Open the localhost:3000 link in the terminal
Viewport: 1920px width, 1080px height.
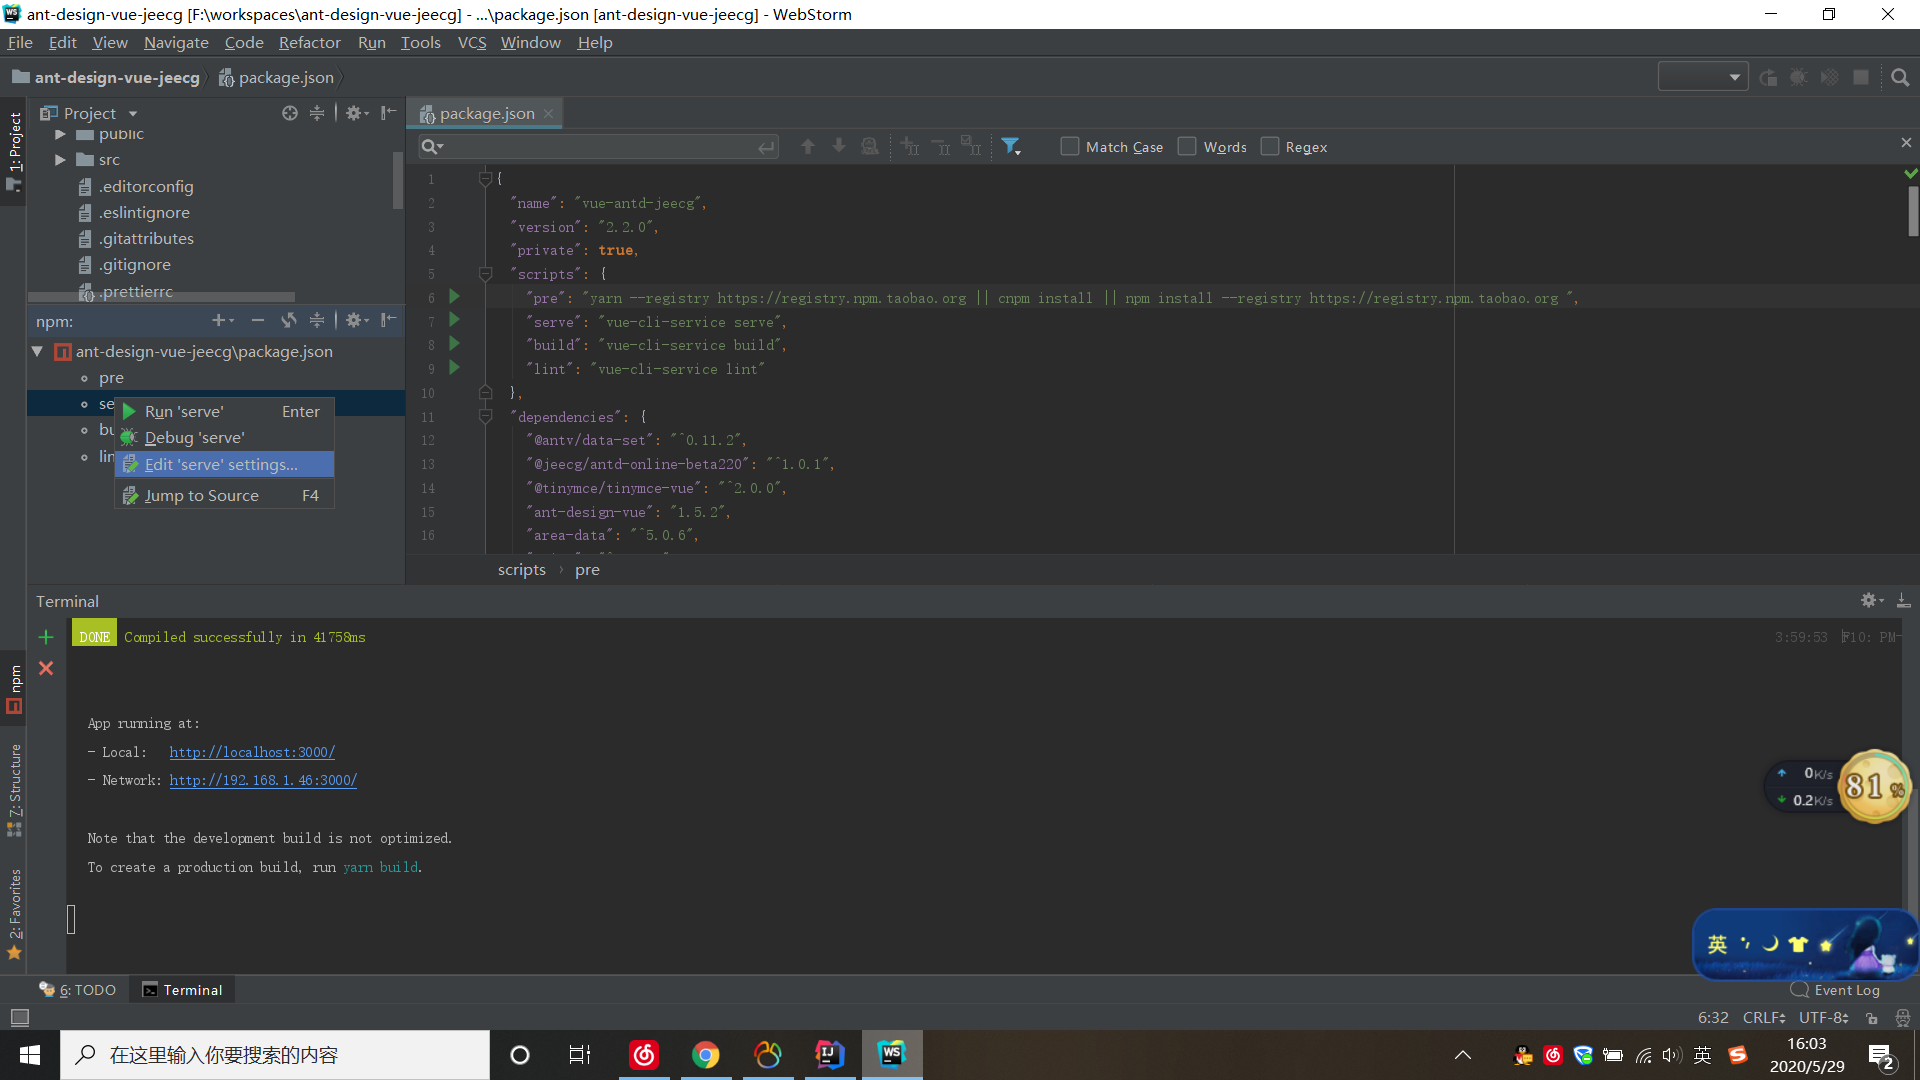pos(252,752)
